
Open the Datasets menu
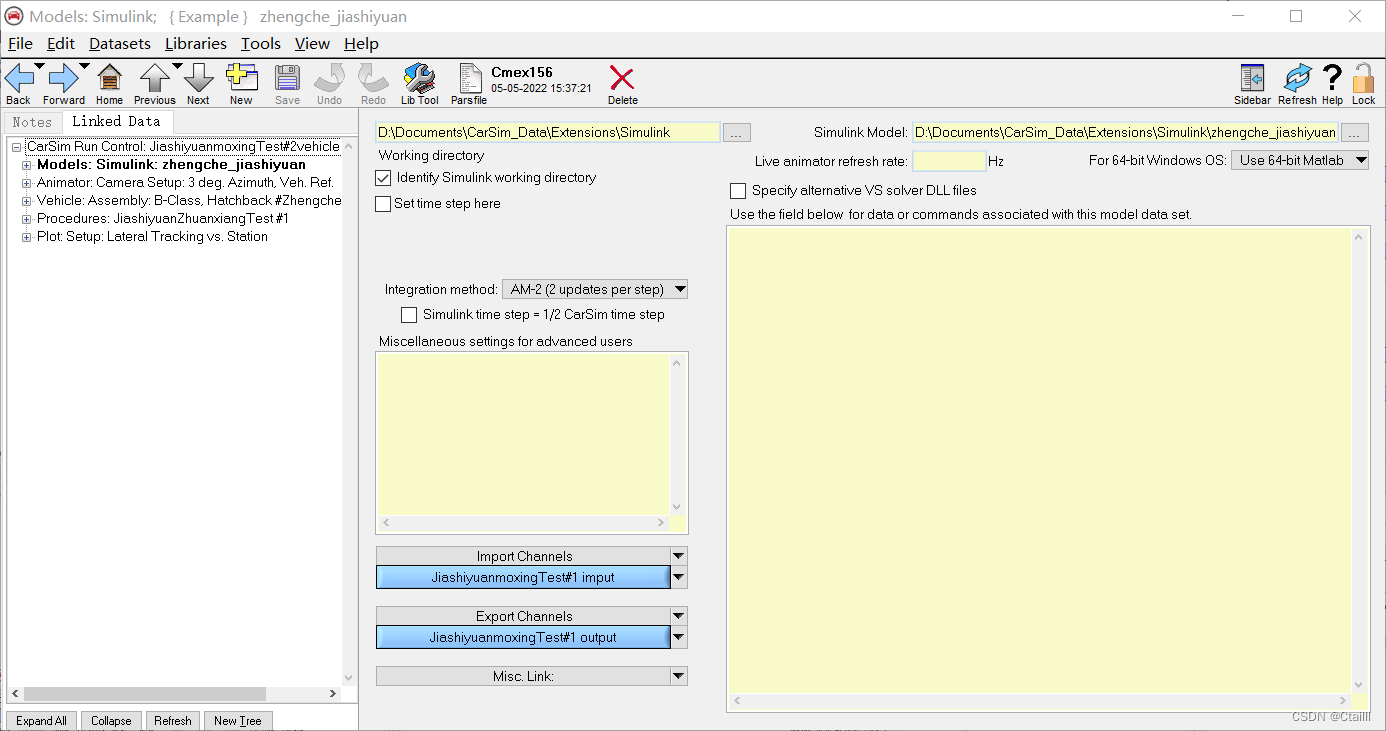coord(120,44)
